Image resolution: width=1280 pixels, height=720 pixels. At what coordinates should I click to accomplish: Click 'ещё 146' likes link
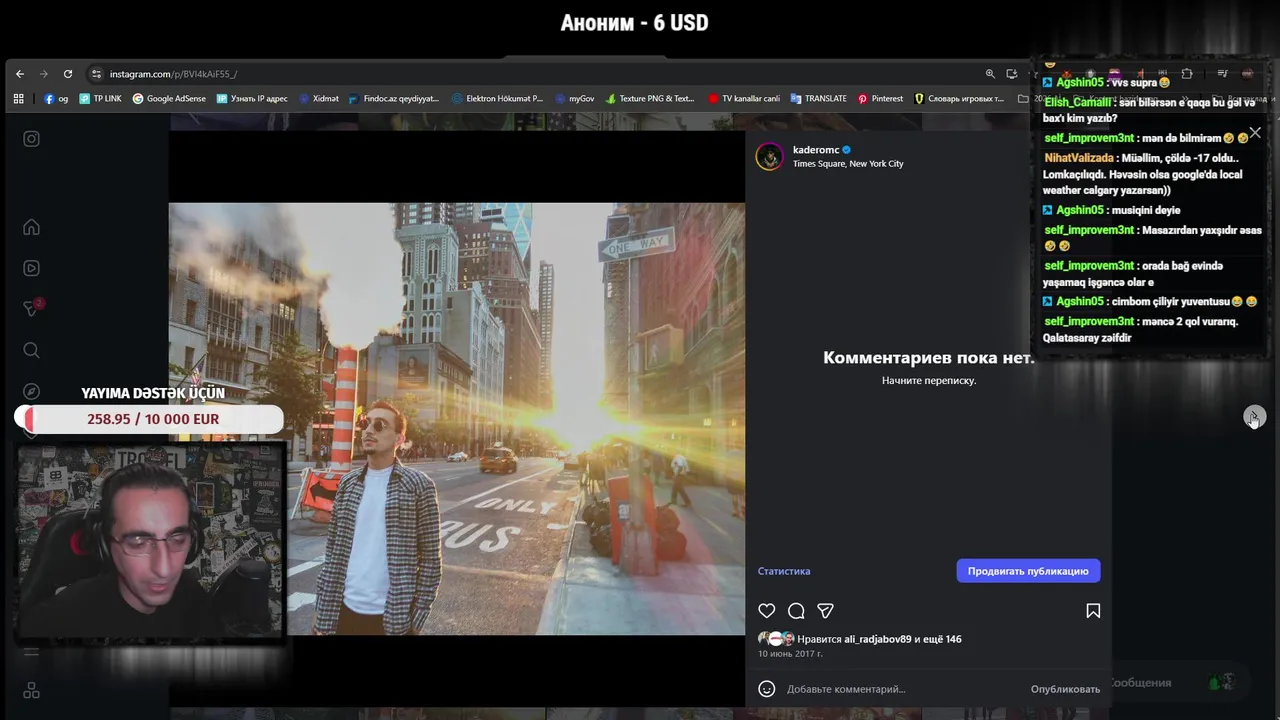point(943,639)
